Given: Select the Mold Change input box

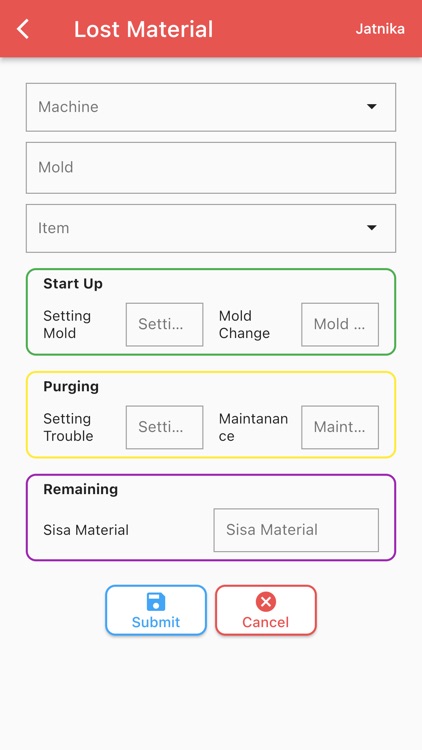Looking at the screenshot, I should (x=340, y=324).
